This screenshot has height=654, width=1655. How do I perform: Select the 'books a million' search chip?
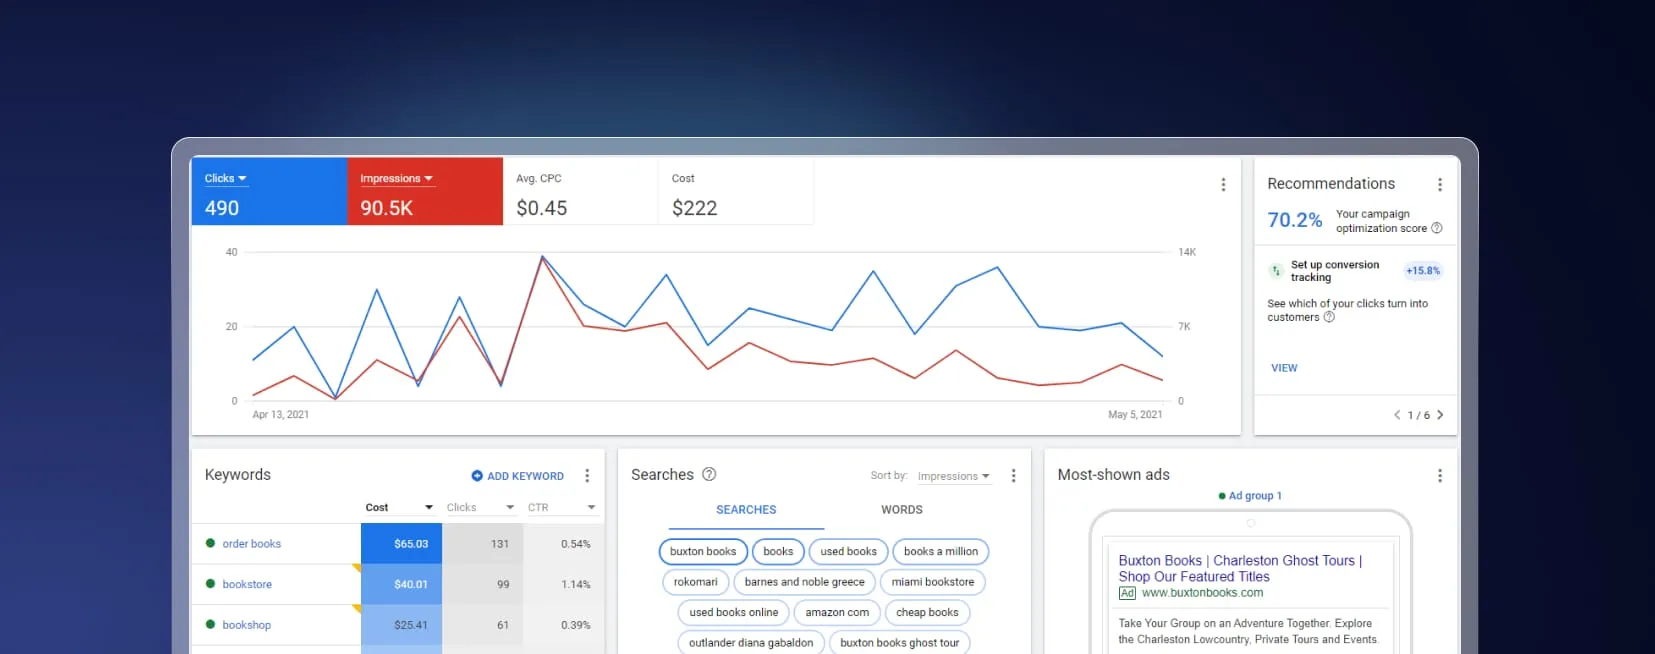point(941,552)
